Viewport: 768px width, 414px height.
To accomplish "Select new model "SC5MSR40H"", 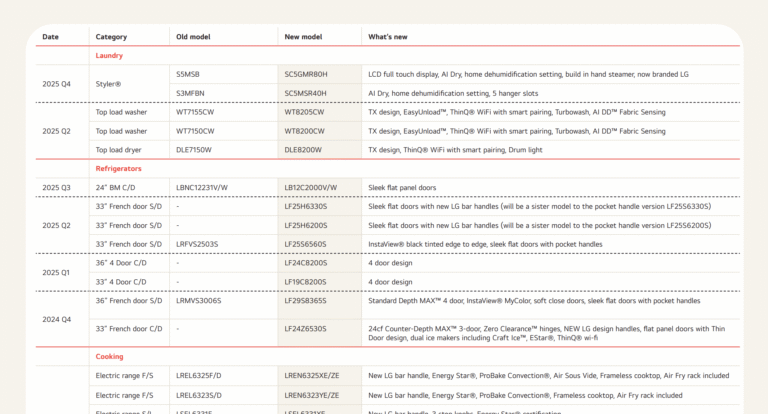I will click(x=306, y=94).
